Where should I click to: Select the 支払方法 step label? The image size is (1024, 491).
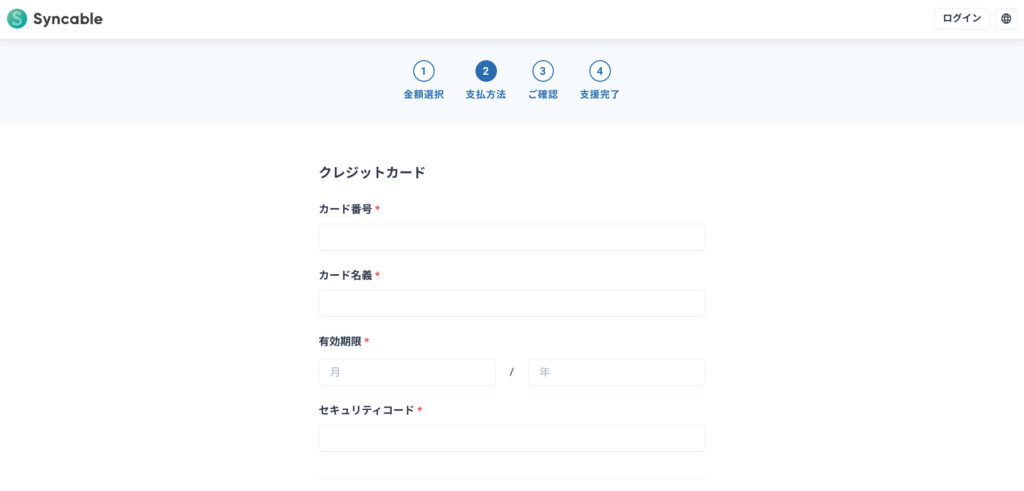[486, 95]
